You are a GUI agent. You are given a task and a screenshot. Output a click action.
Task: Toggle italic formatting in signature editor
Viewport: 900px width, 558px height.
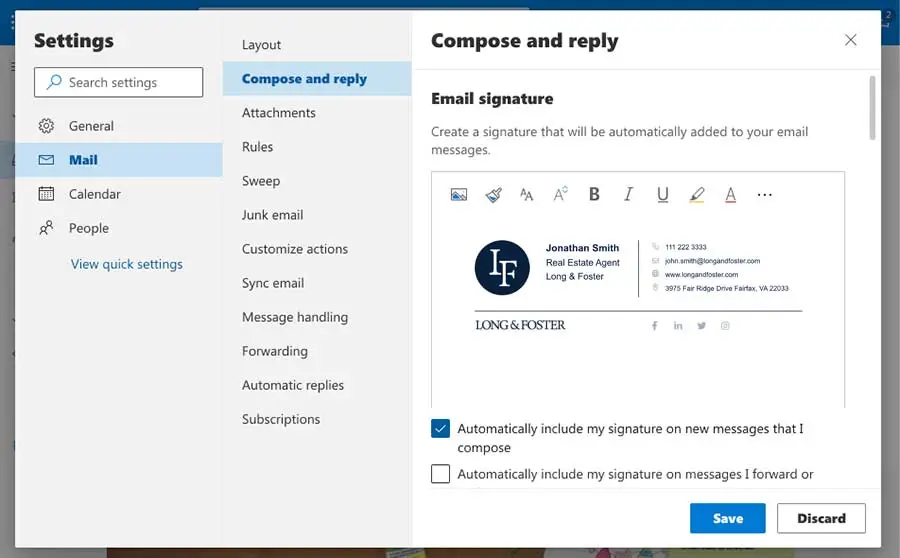click(628, 195)
